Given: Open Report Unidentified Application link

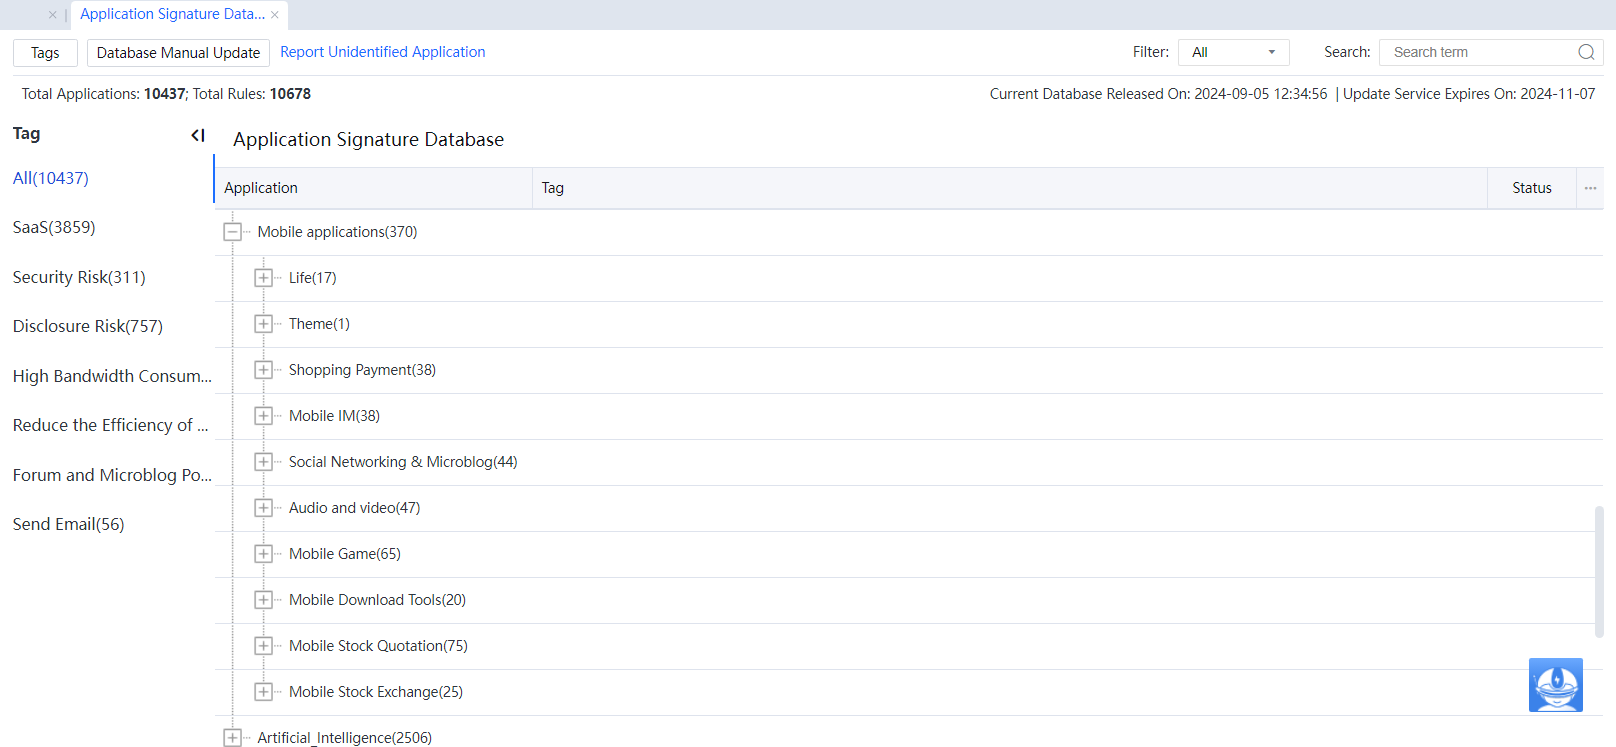Looking at the screenshot, I should click(x=382, y=52).
